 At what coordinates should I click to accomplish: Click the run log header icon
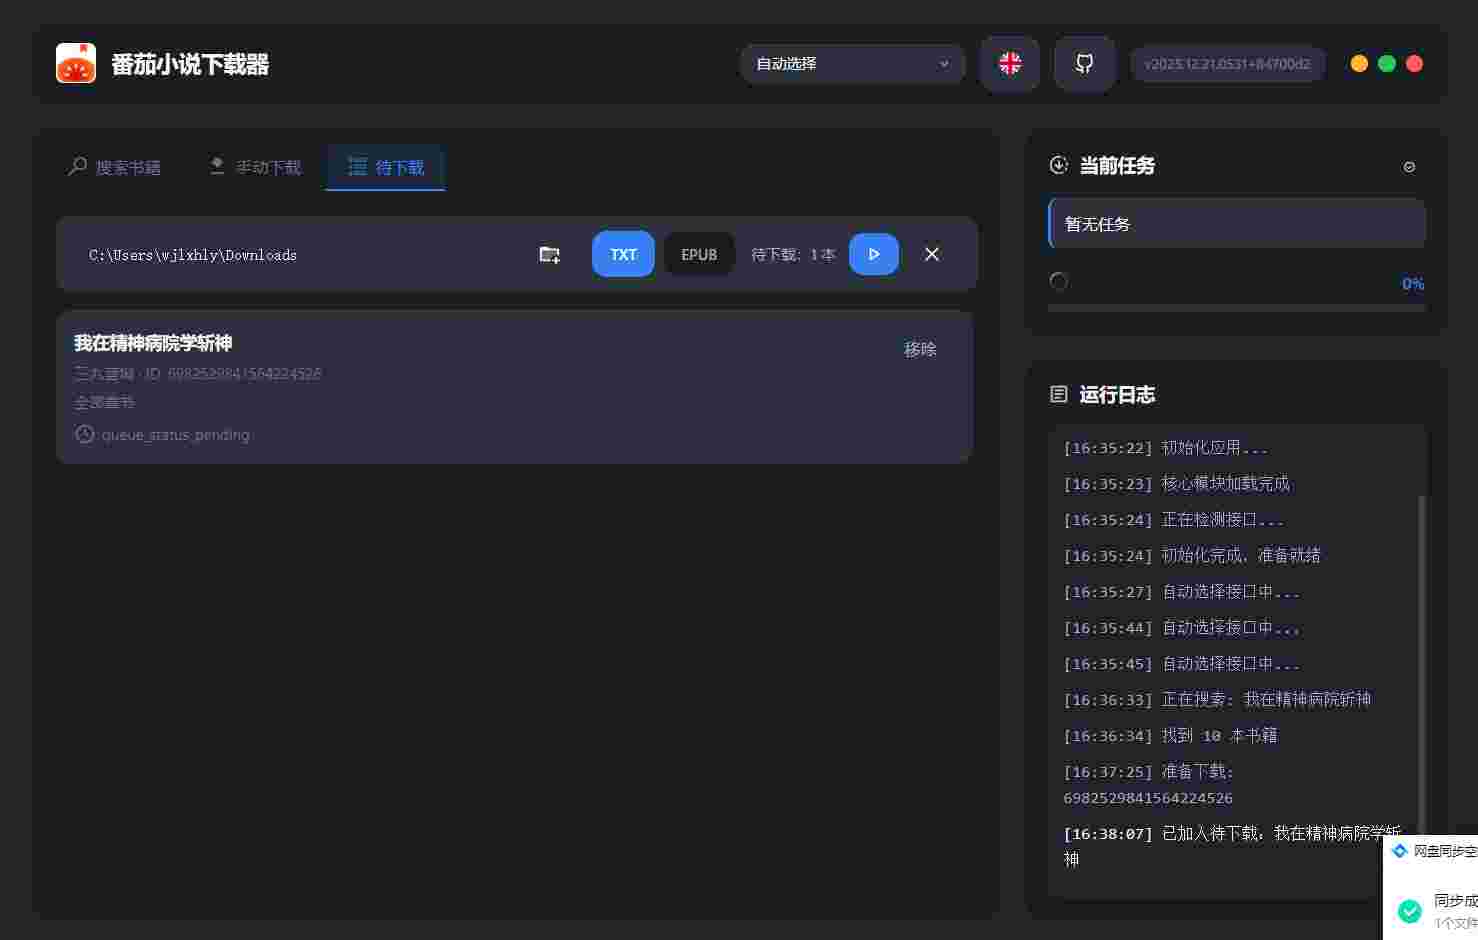[x=1058, y=395]
